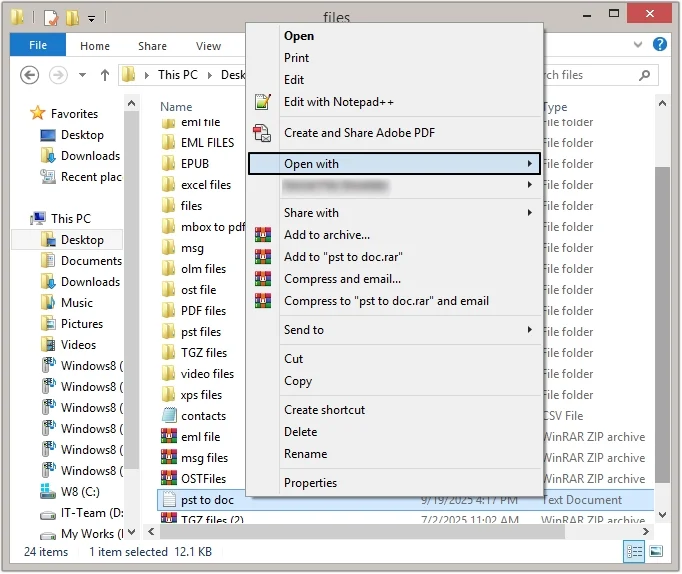Switch to Details view icon
682x574 pixels.
[x=634, y=552]
